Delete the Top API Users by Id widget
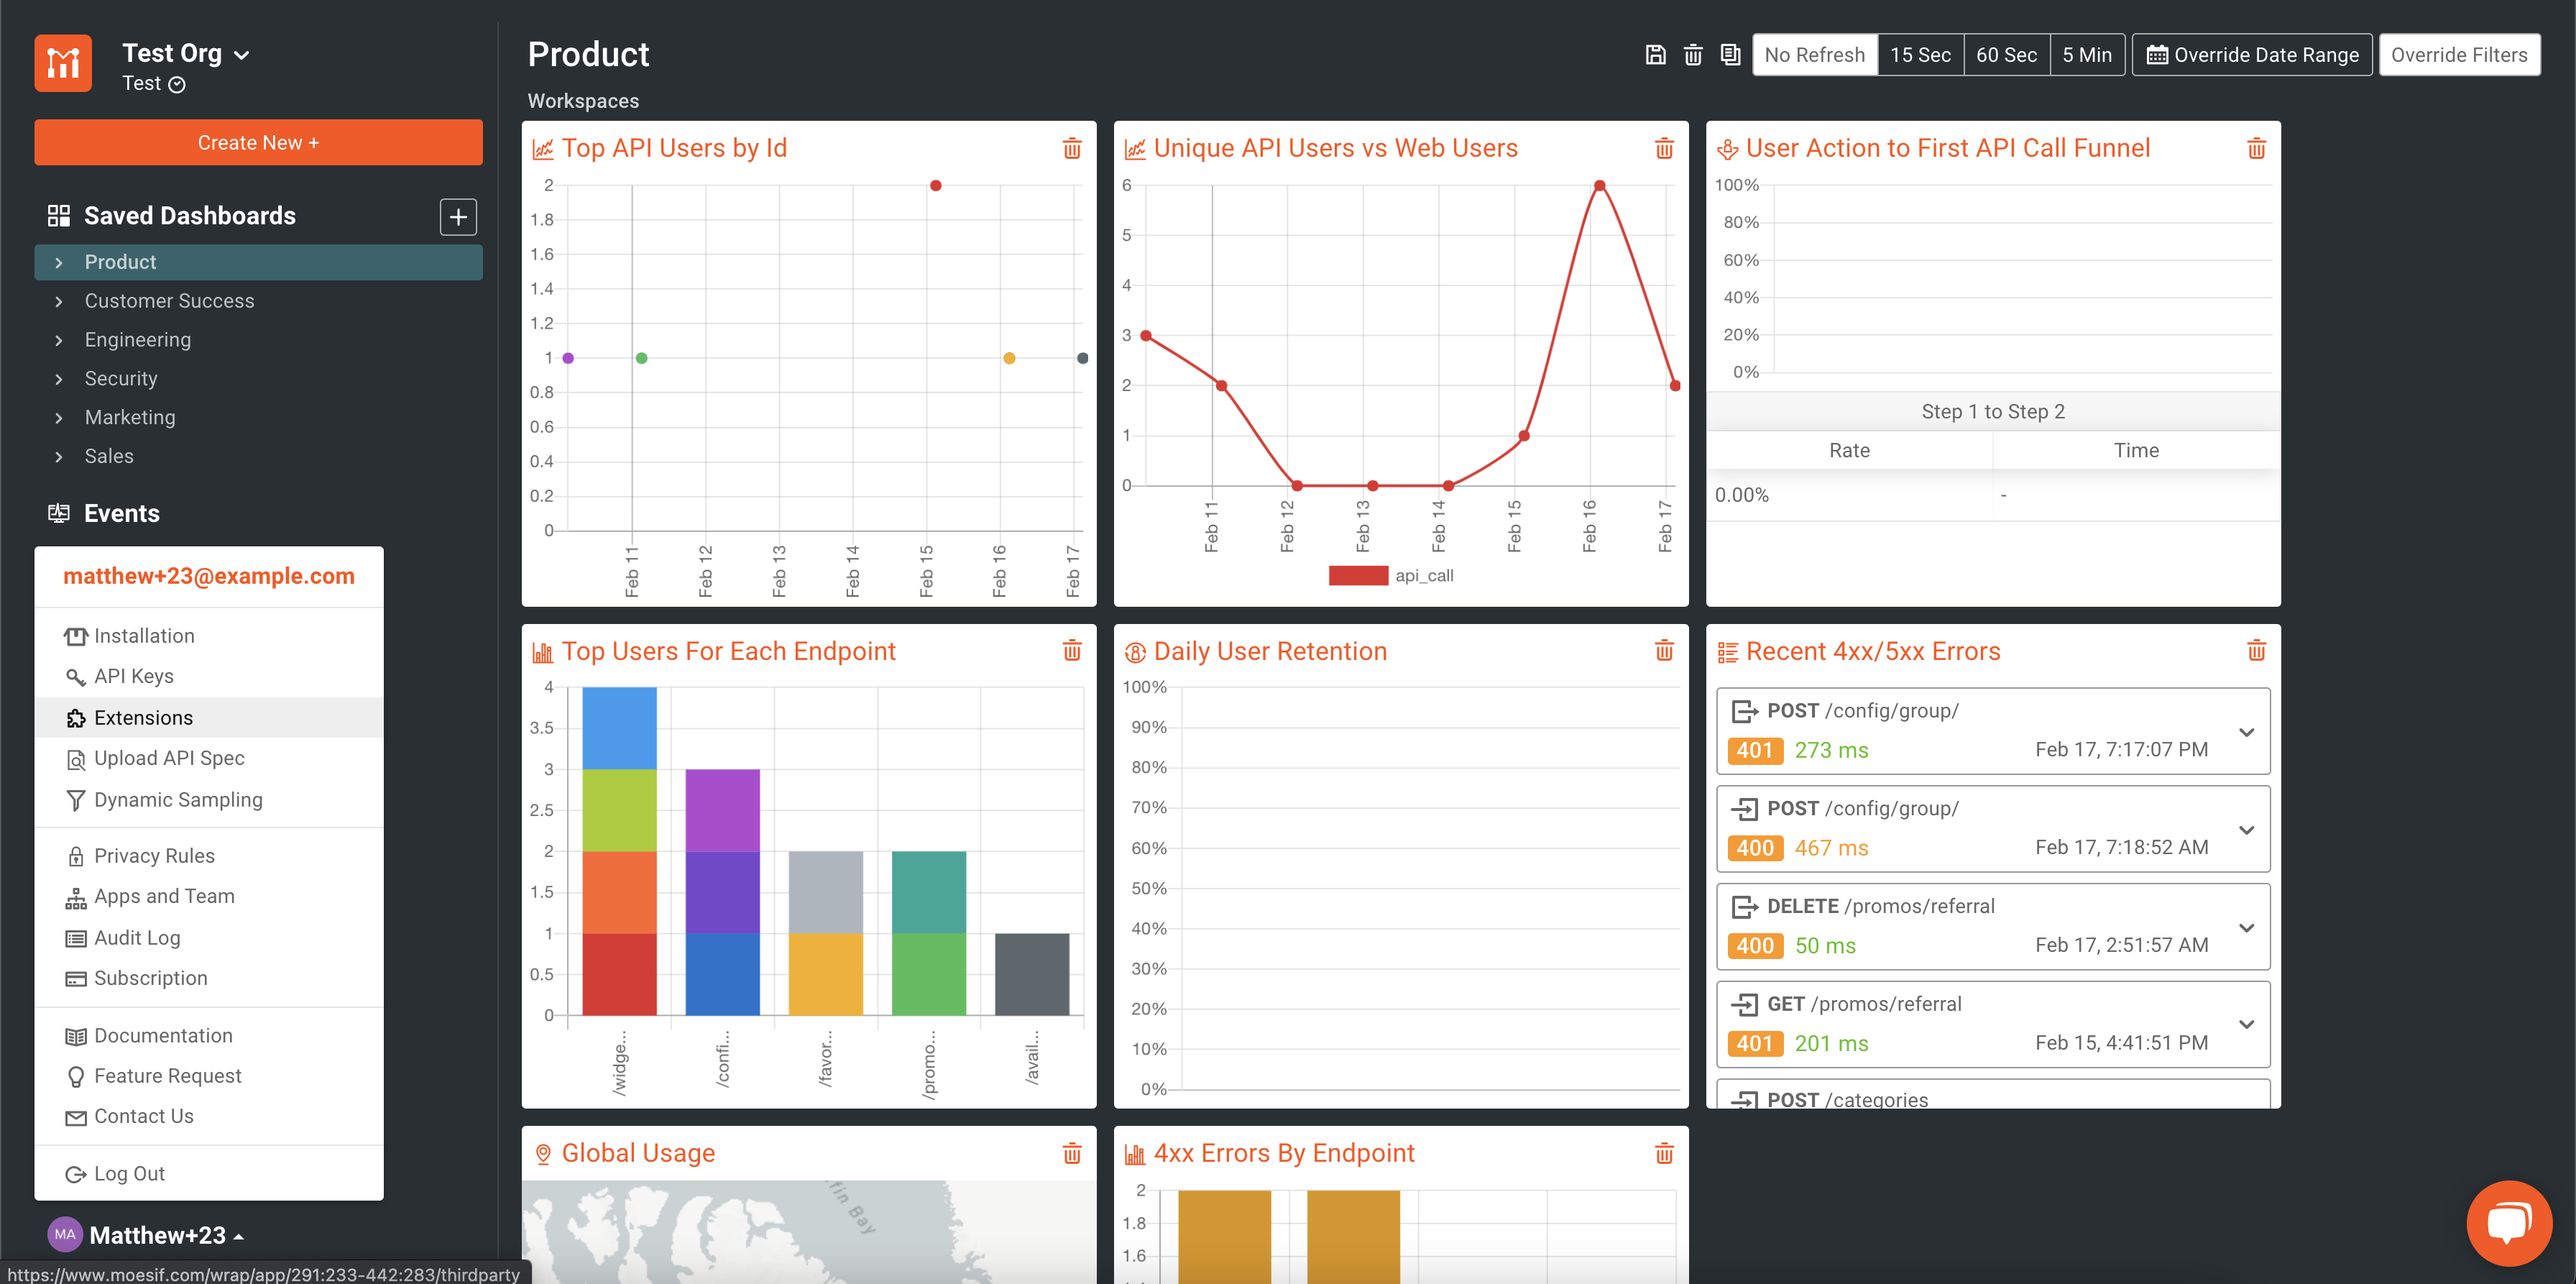Screen dimensions: 2576x1284 1071,149
